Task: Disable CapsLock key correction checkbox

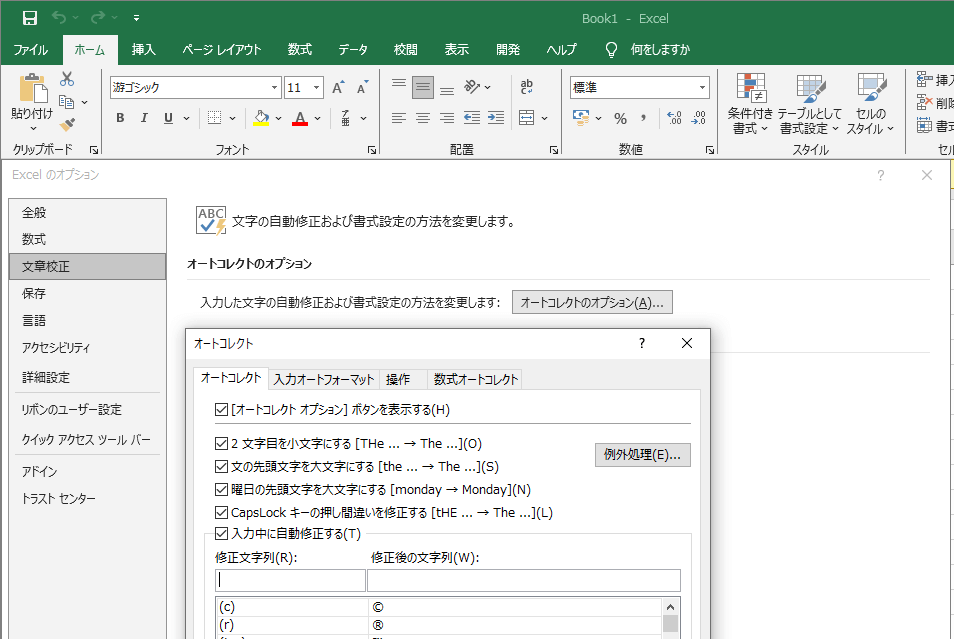Action: 222,513
